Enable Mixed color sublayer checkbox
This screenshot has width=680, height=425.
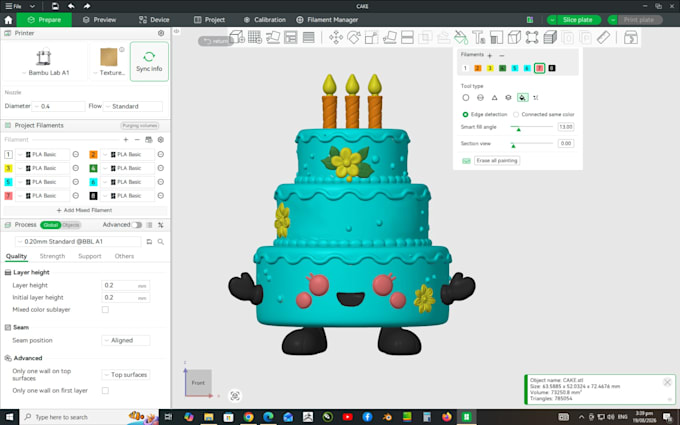(105, 310)
